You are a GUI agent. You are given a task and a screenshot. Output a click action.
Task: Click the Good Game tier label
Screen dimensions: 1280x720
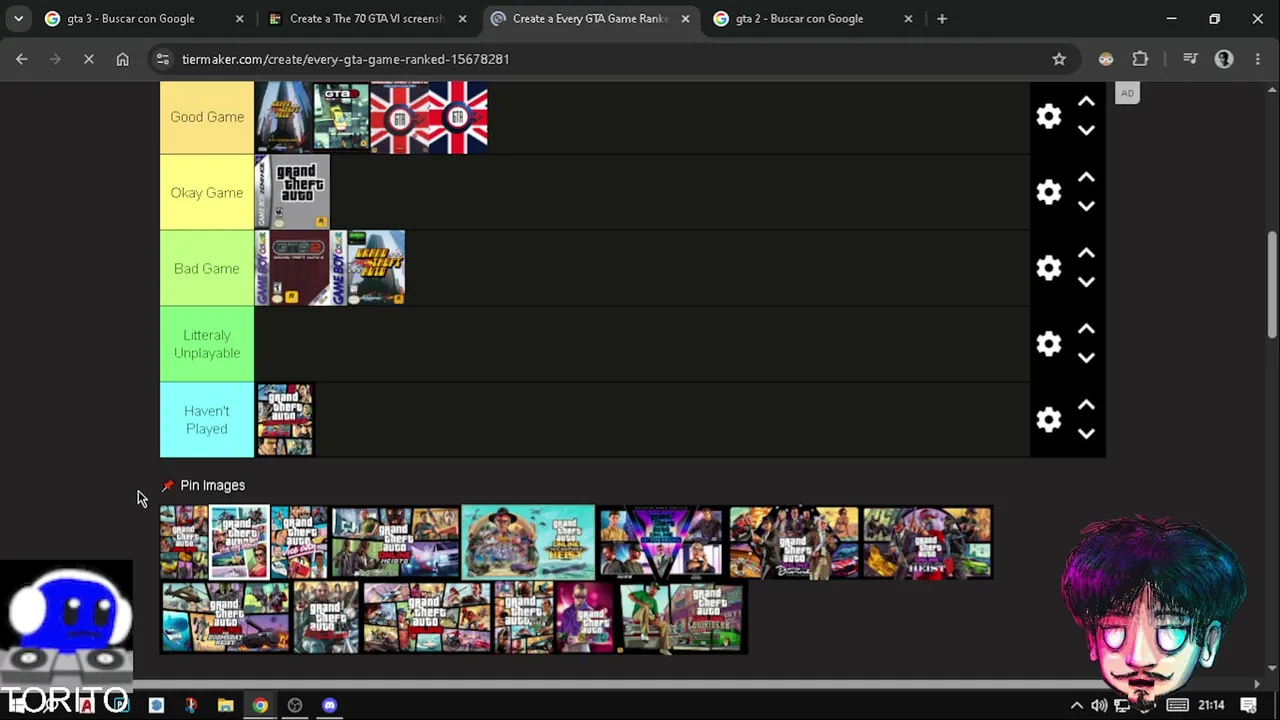(x=207, y=117)
